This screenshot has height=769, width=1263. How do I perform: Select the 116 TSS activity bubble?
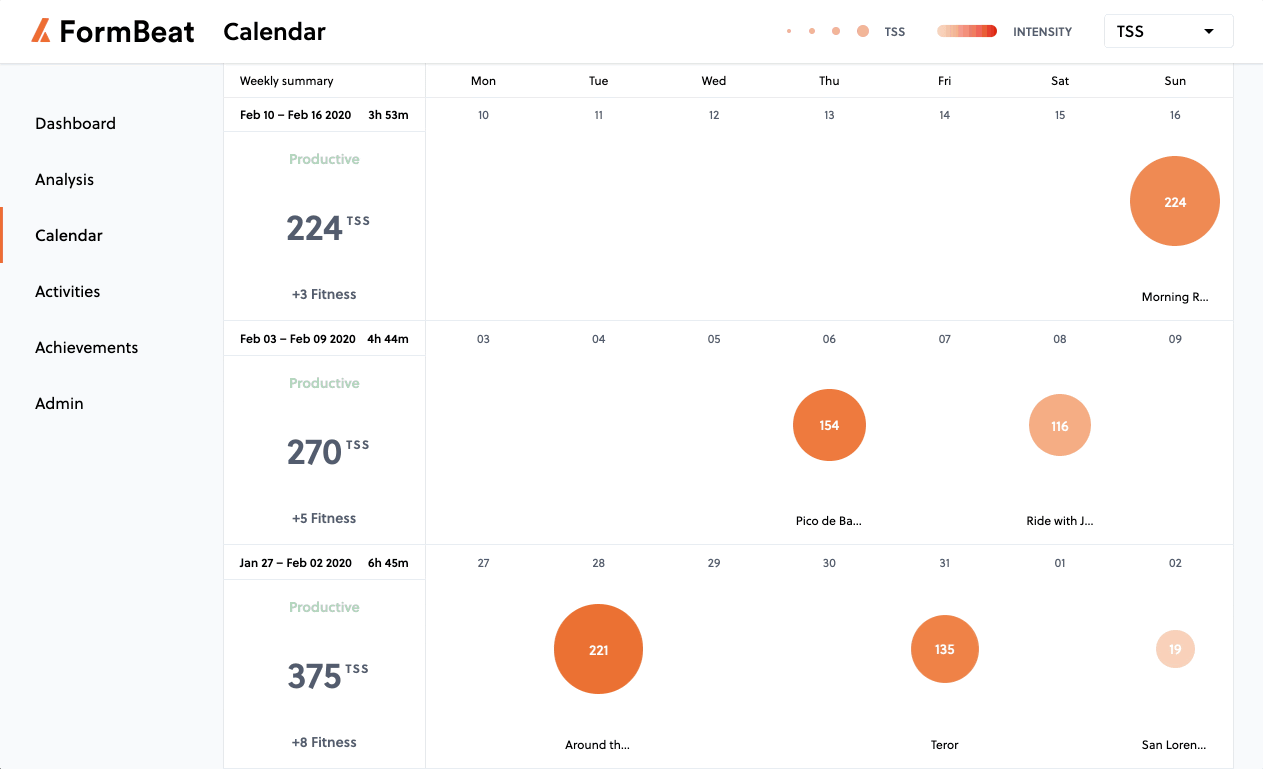1059,426
